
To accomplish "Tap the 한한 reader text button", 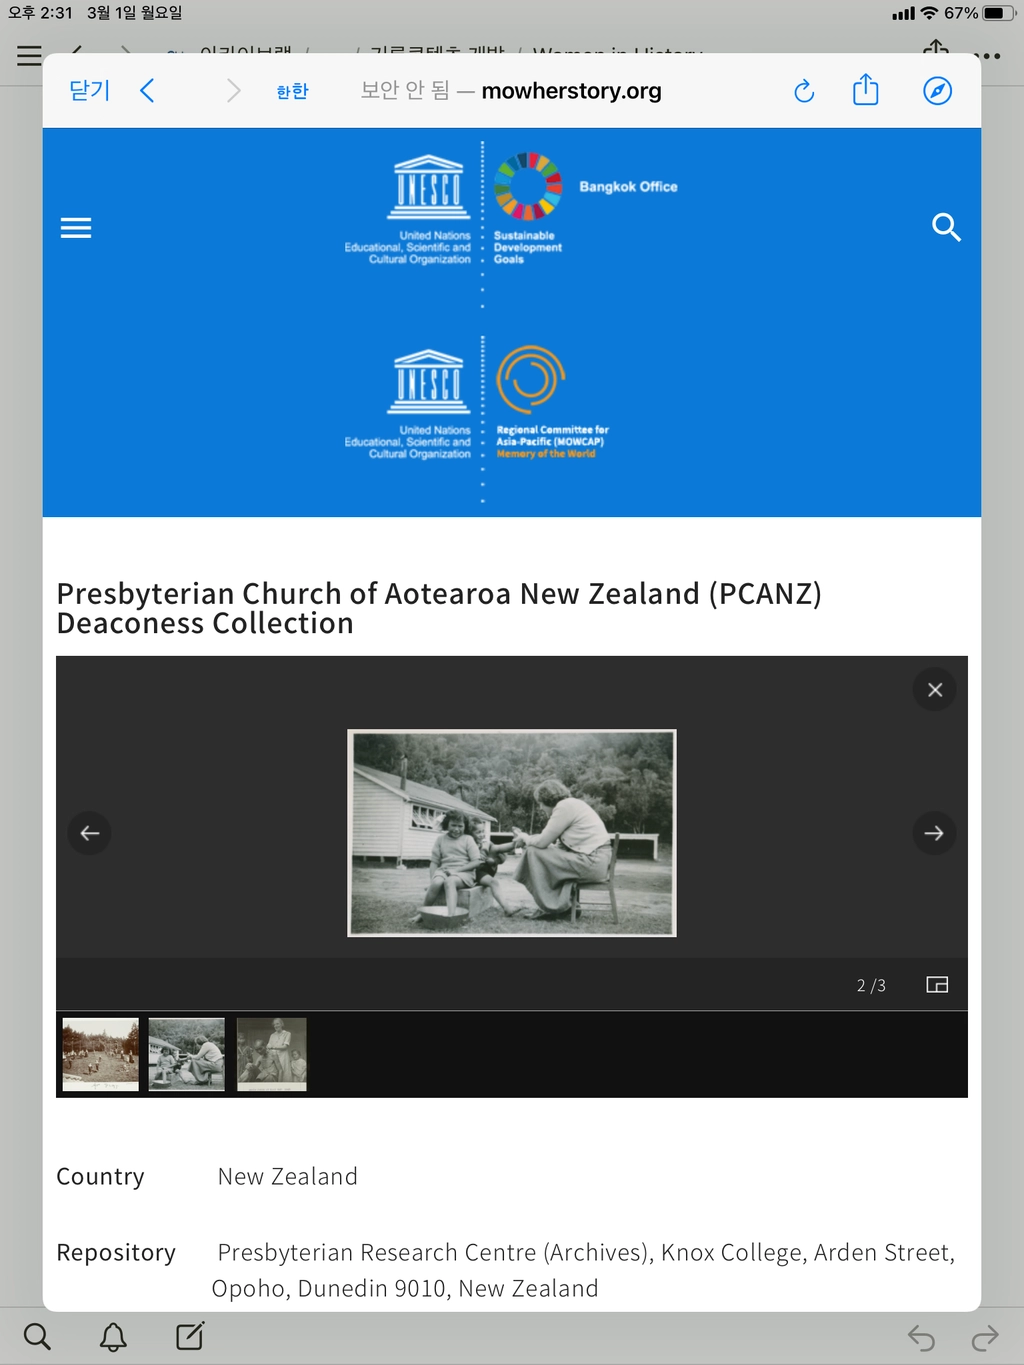I will pyautogui.click(x=292, y=91).
